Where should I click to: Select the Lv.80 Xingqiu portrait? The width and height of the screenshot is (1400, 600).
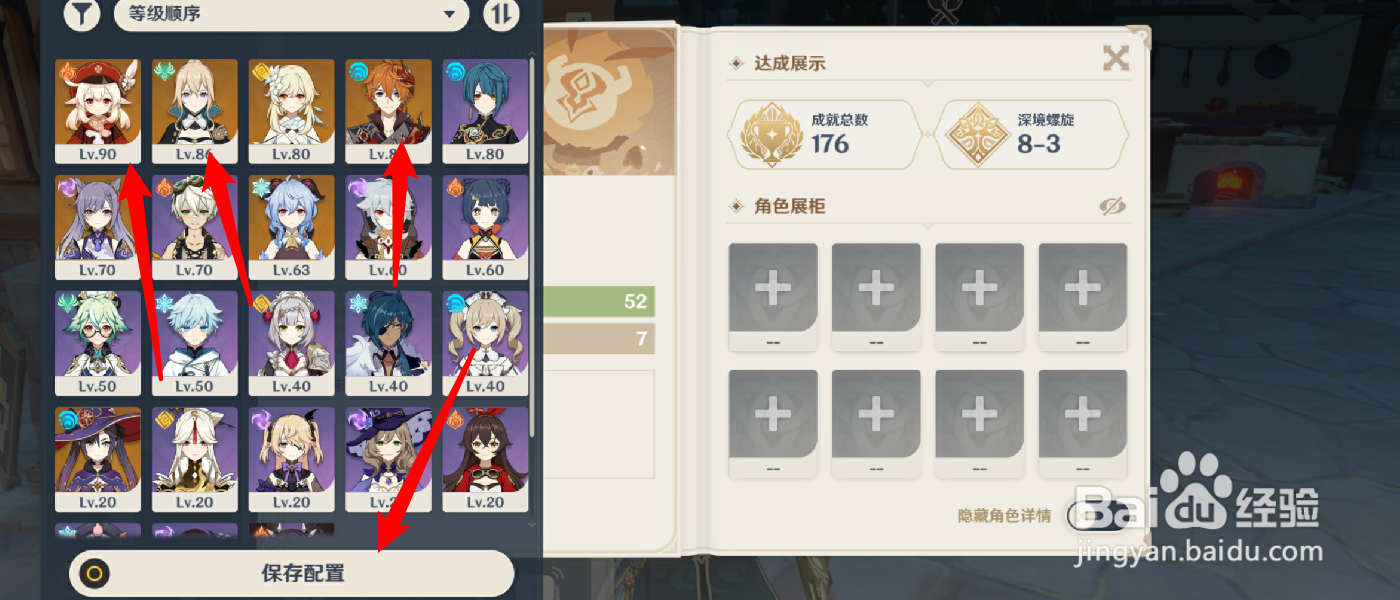click(x=486, y=111)
